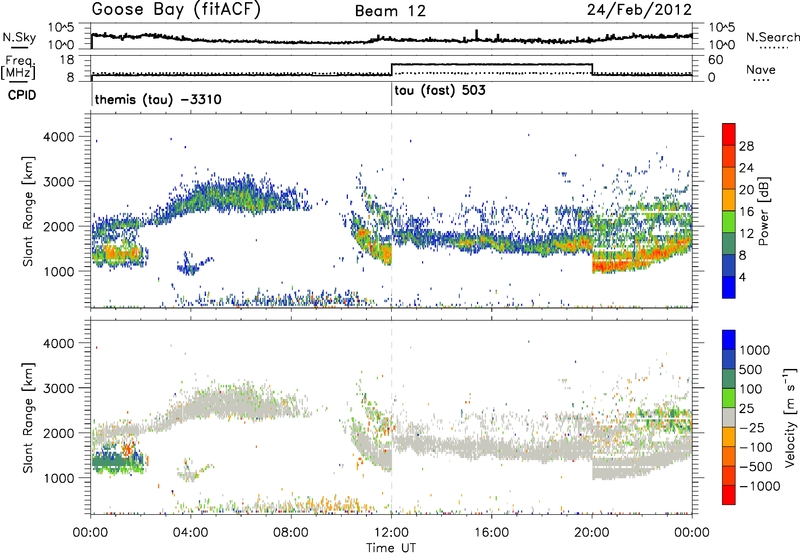The height and width of the screenshot is (554, 800).
Task: Click the velocity panel 'Slant Range [km]' label
Action: click(28, 417)
